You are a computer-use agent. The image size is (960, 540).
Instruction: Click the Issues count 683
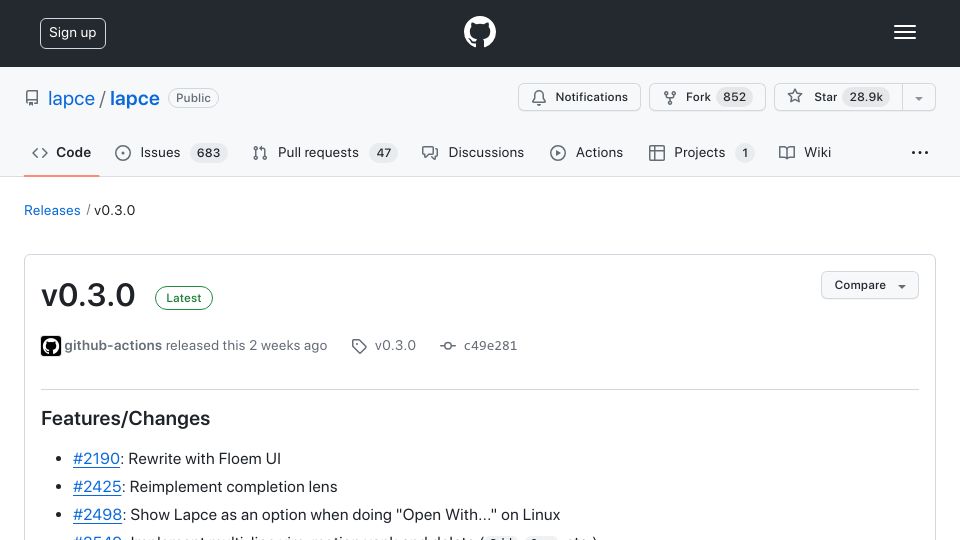click(208, 152)
